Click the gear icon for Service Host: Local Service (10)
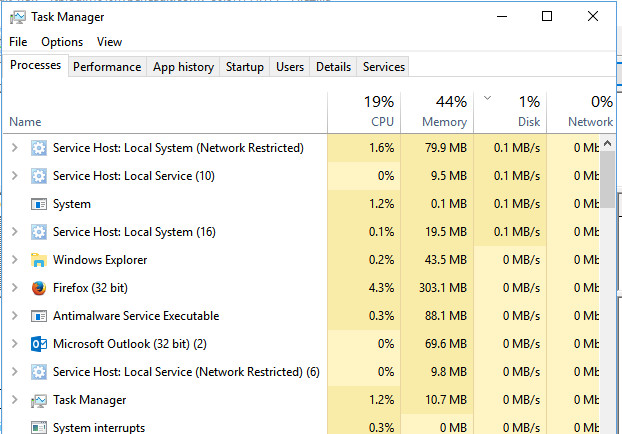This screenshot has height=434, width=622. tap(39, 176)
